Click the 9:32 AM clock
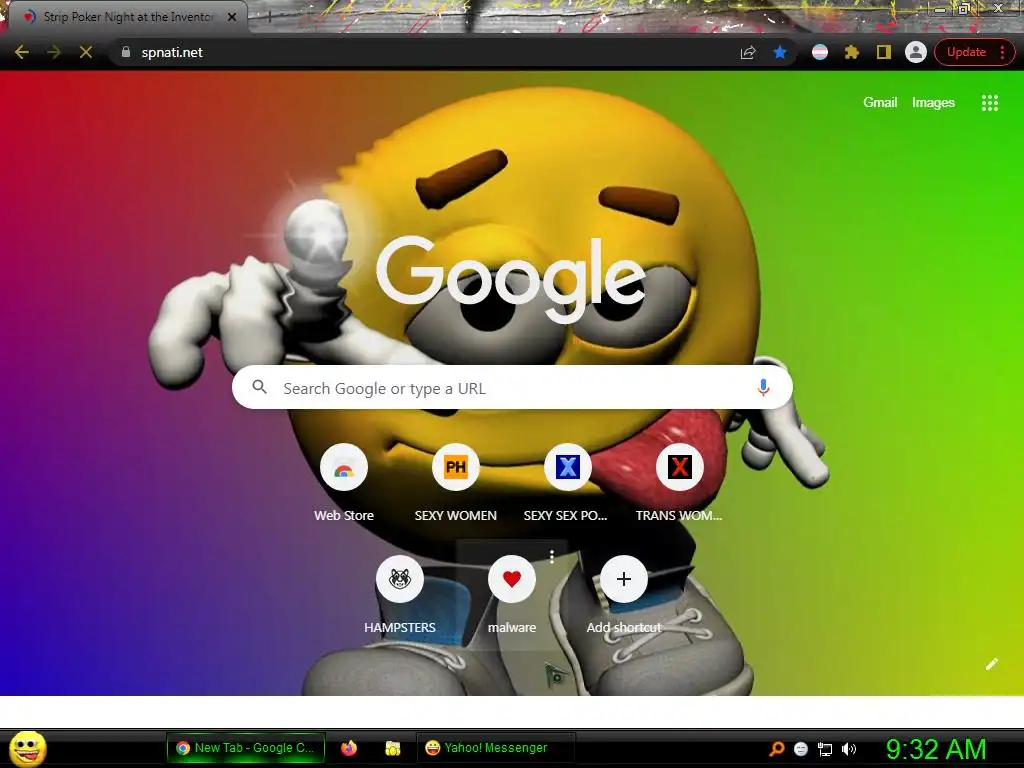This screenshot has height=768, width=1024. 936,749
